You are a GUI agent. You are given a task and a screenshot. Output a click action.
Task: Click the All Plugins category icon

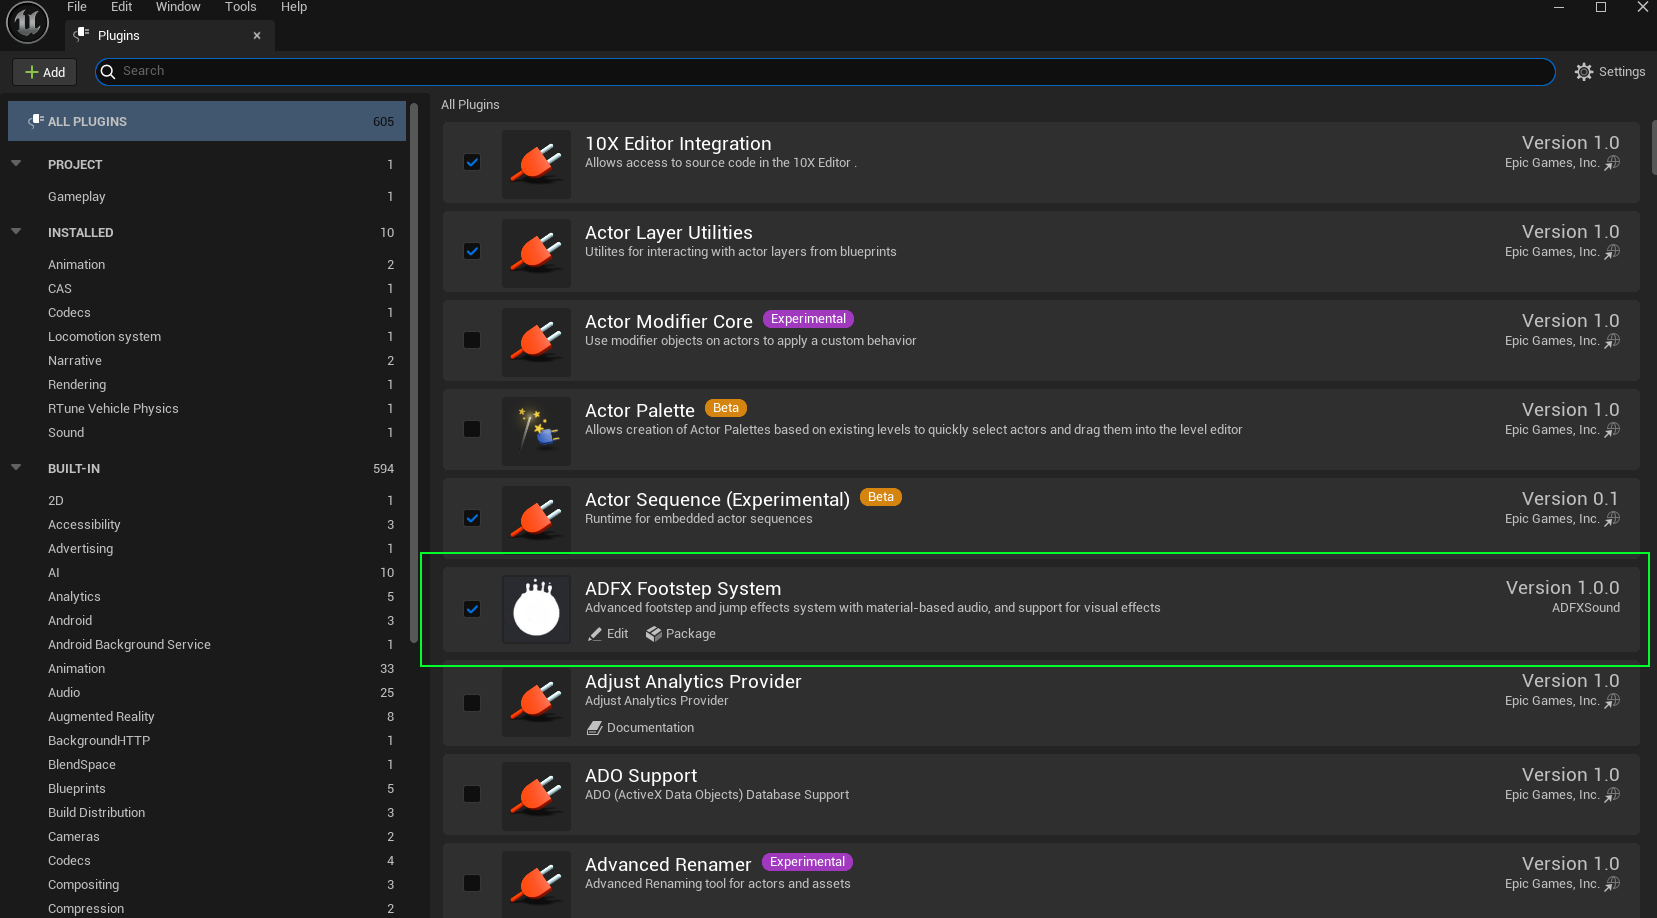[x=36, y=121]
